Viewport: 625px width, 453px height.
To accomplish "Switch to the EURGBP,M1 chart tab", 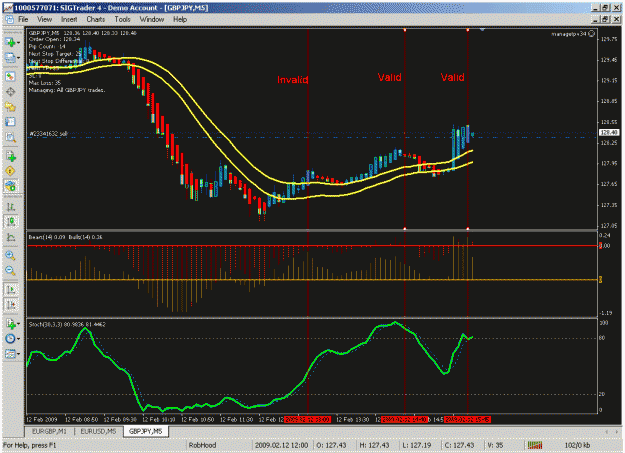I will [x=49, y=431].
